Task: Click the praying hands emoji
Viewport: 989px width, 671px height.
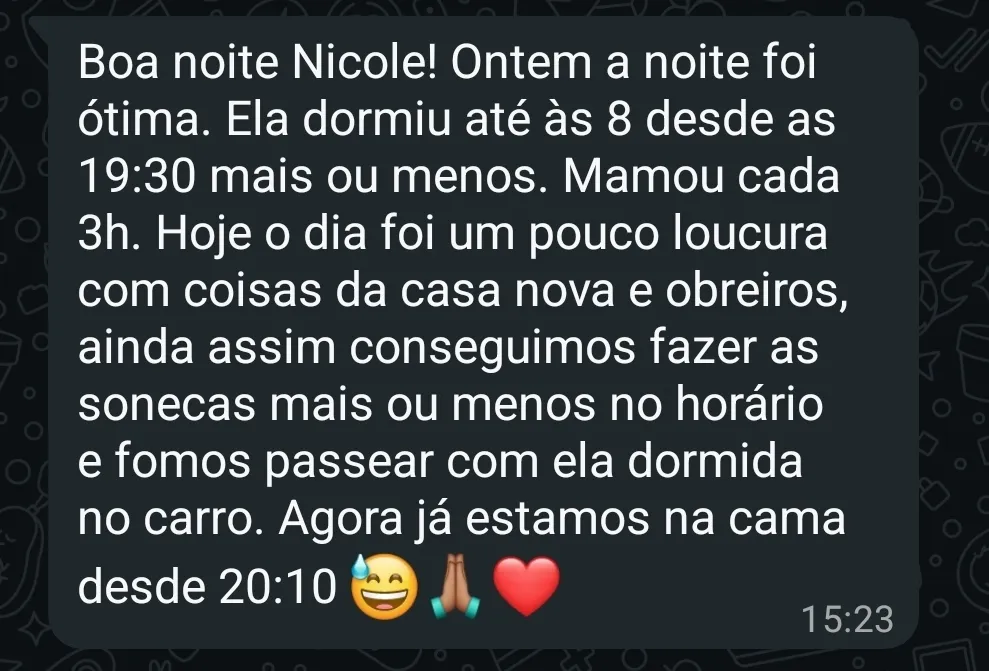Action: click(455, 586)
